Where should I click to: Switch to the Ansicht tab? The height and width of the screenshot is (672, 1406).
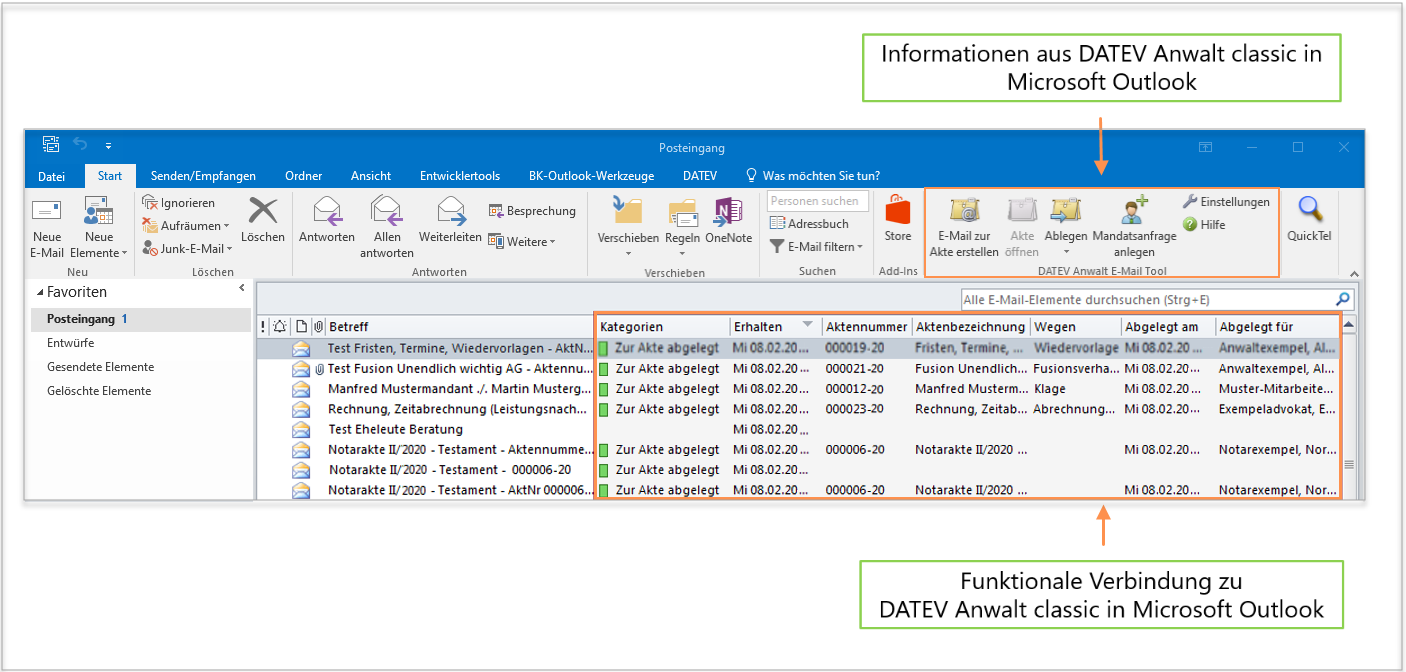click(x=371, y=176)
